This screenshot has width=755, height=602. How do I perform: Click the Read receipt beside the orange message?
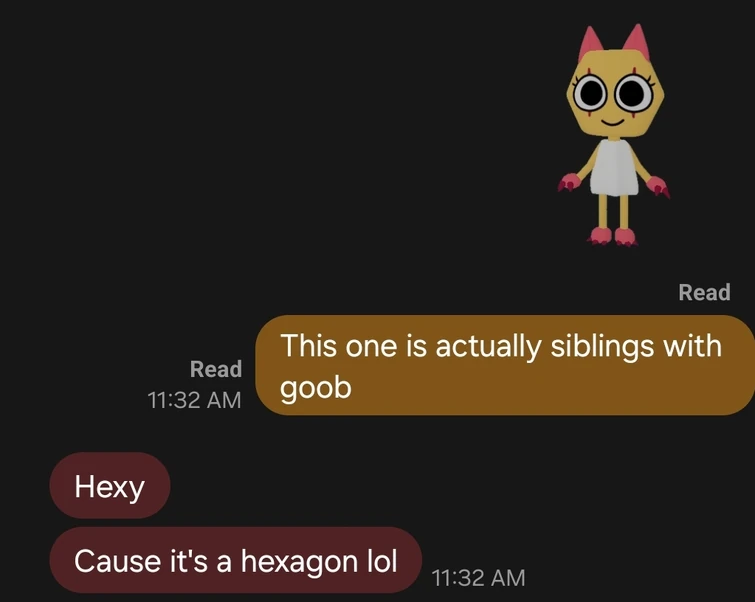[x=216, y=369]
